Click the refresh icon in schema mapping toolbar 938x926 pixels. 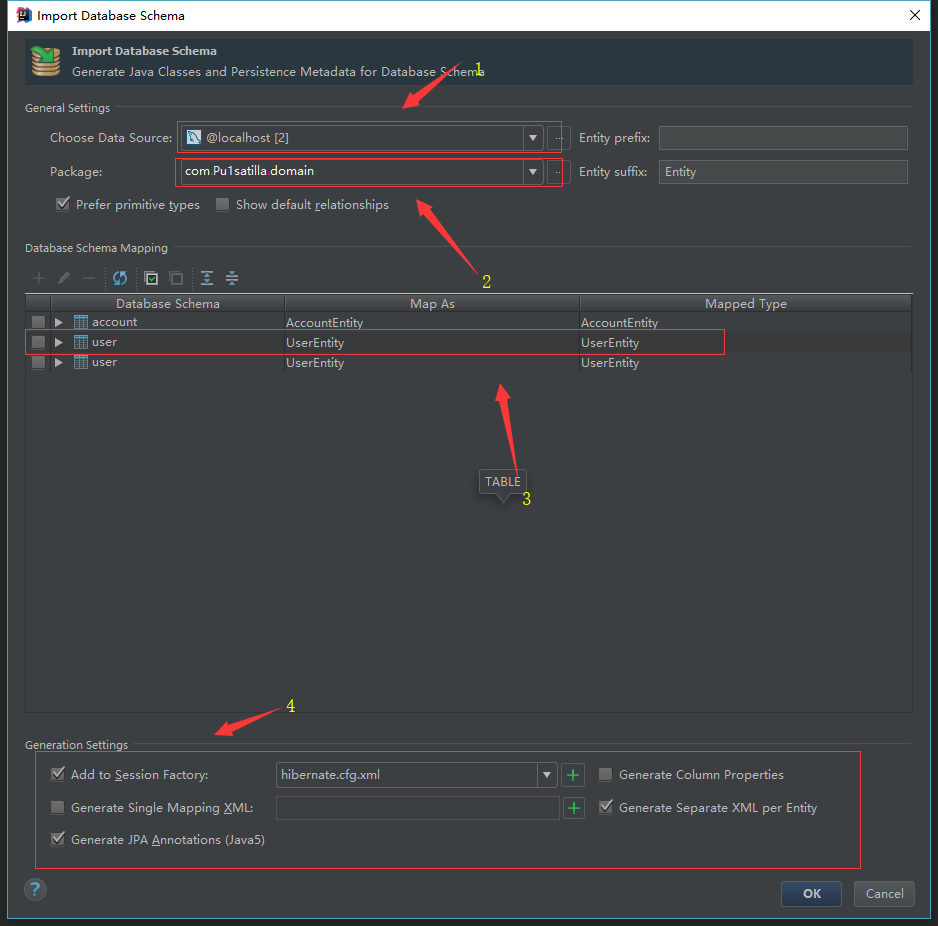coord(120,279)
